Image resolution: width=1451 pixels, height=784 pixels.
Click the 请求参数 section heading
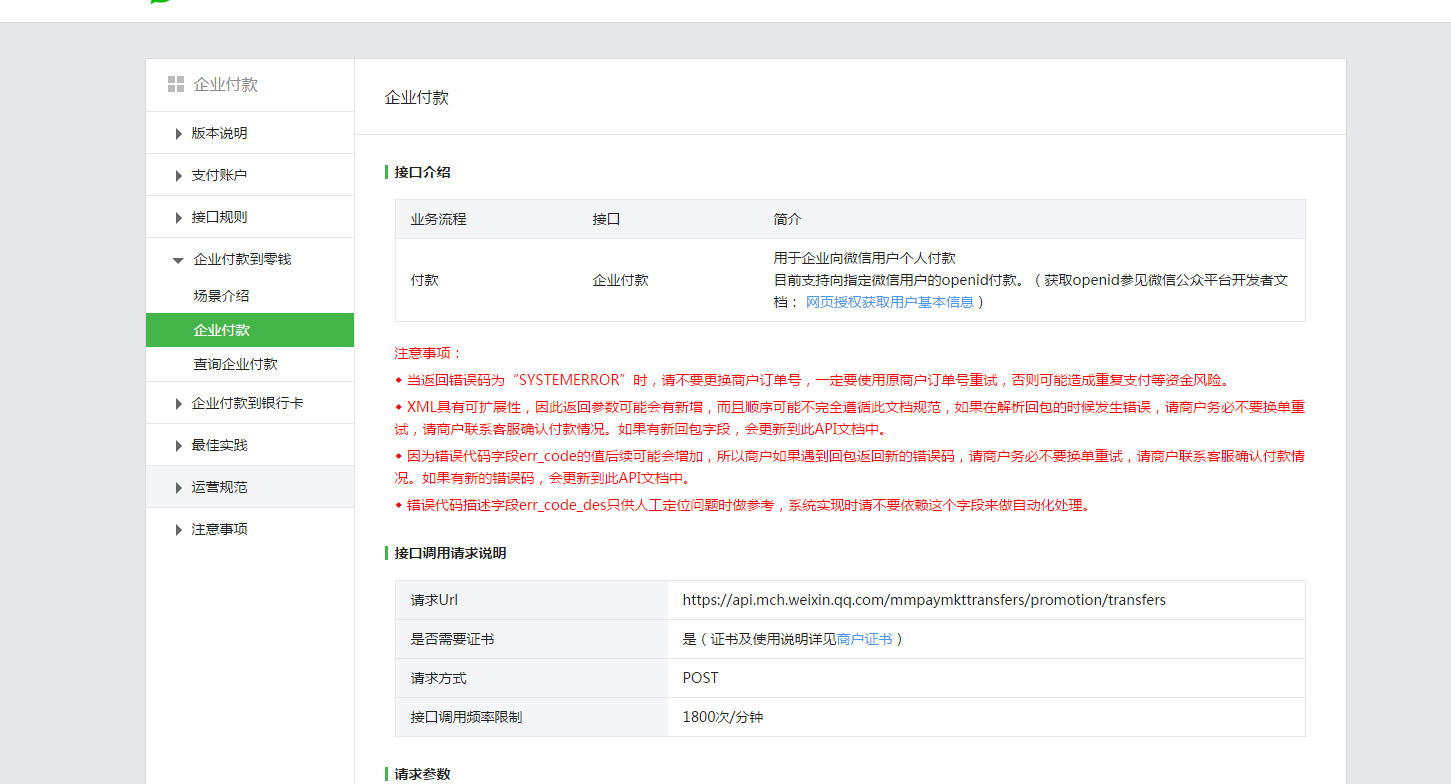coord(422,774)
